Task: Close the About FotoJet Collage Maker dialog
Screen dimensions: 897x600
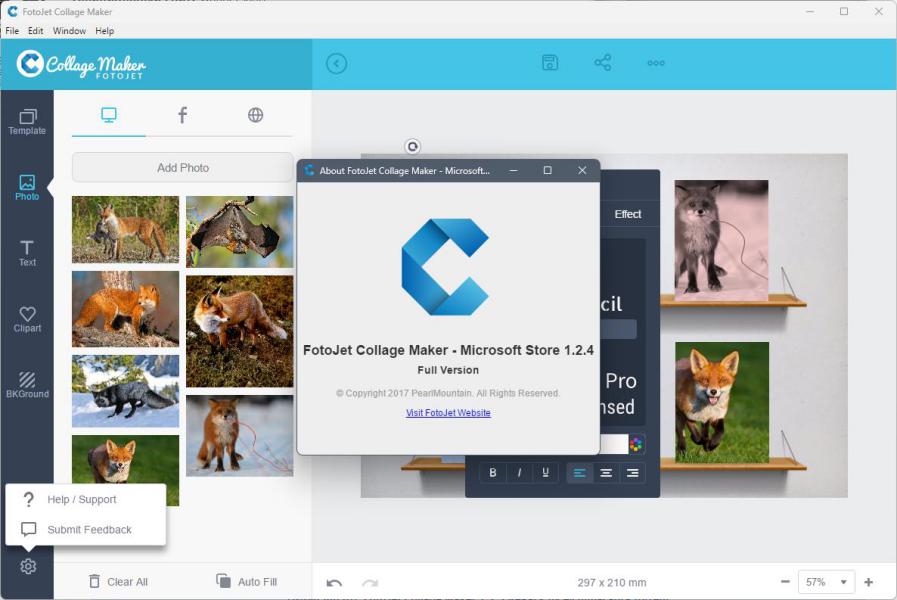Action: (x=582, y=170)
